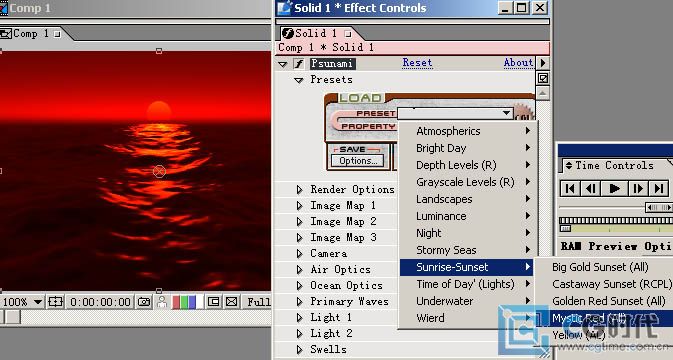
Task: Expand Air Optics group
Action: click(299, 269)
